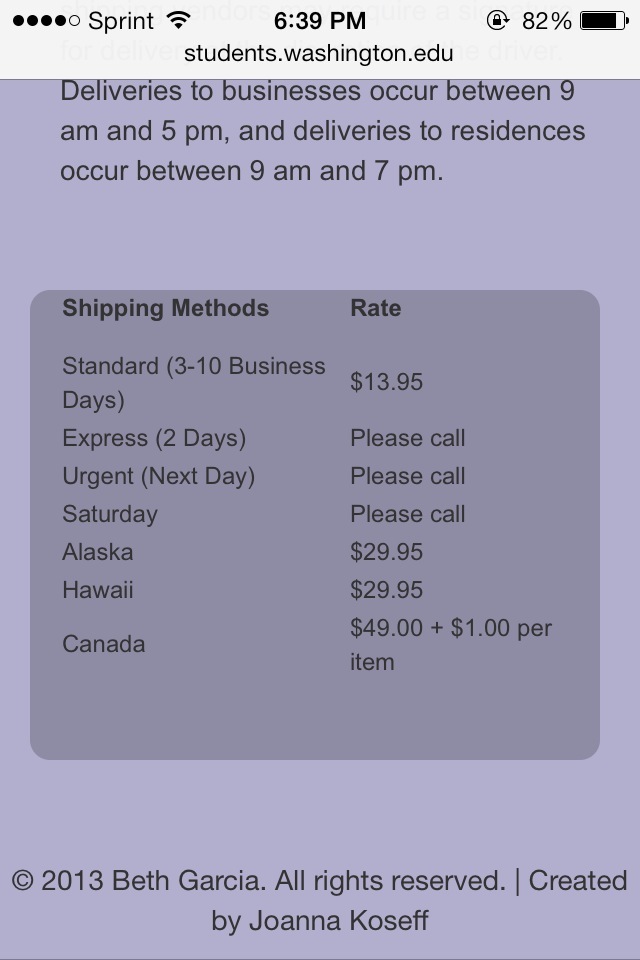Tap the Hawaii $29.95 rate
The height and width of the screenshot is (960, 640).
click(386, 590)
